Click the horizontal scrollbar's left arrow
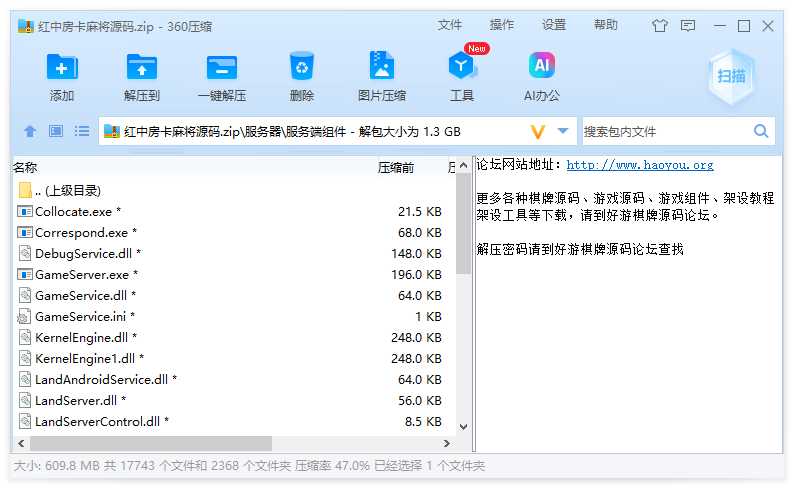Image resolution: width=794 pixels, height=488 pixels. (x=21, y=443)
